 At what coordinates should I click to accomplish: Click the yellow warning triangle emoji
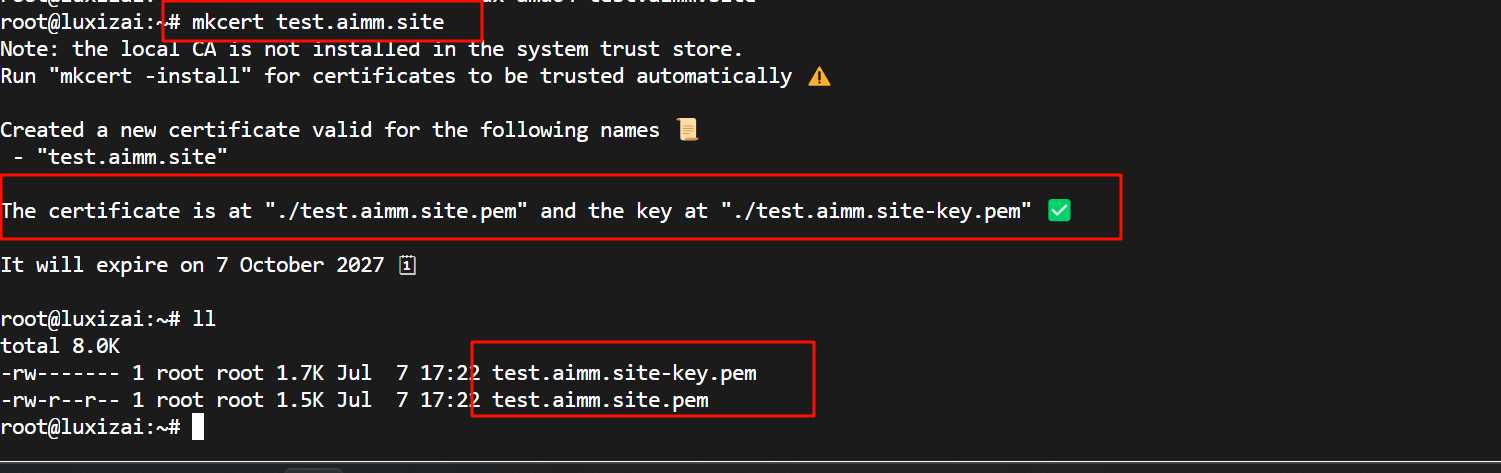coord(819,76)
